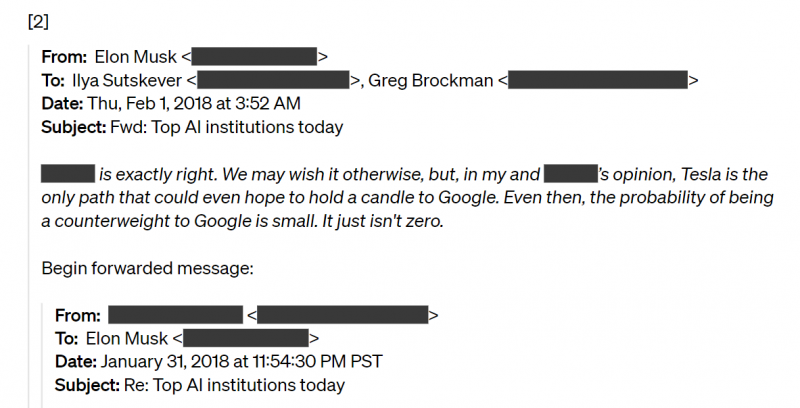Click sender name Elon Musk in top header

click(136, 57)
